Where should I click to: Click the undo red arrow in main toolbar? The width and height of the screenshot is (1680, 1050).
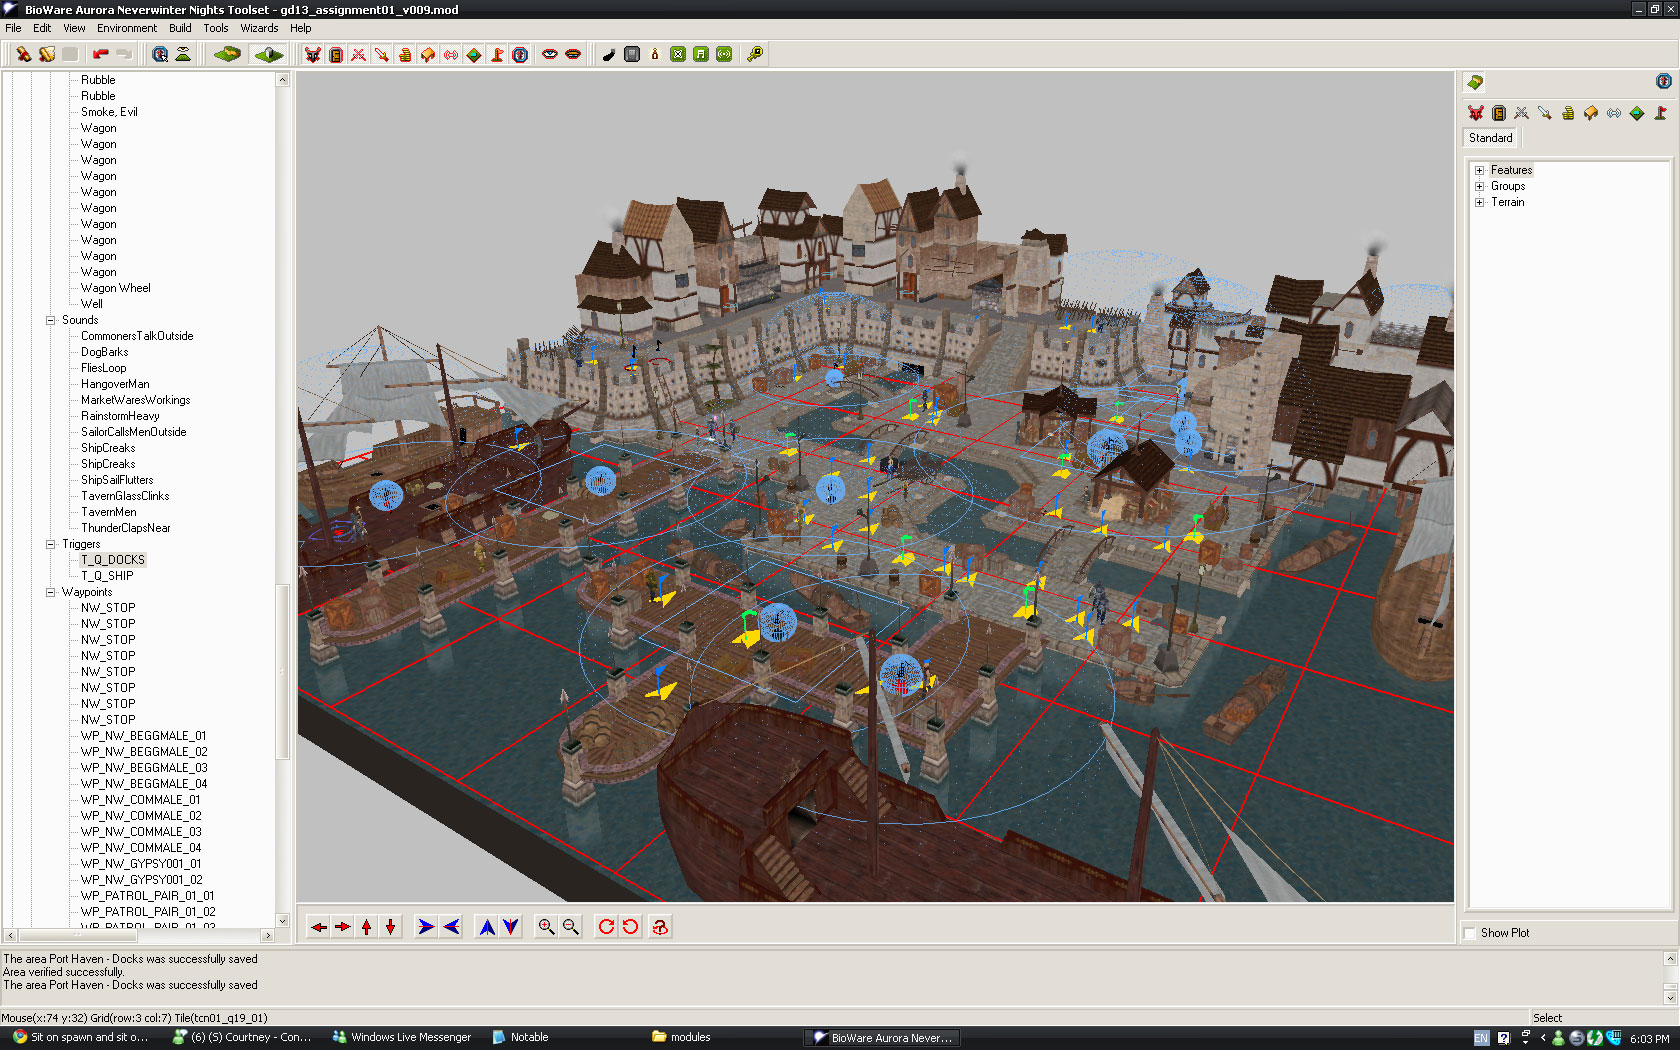(101, 54)
